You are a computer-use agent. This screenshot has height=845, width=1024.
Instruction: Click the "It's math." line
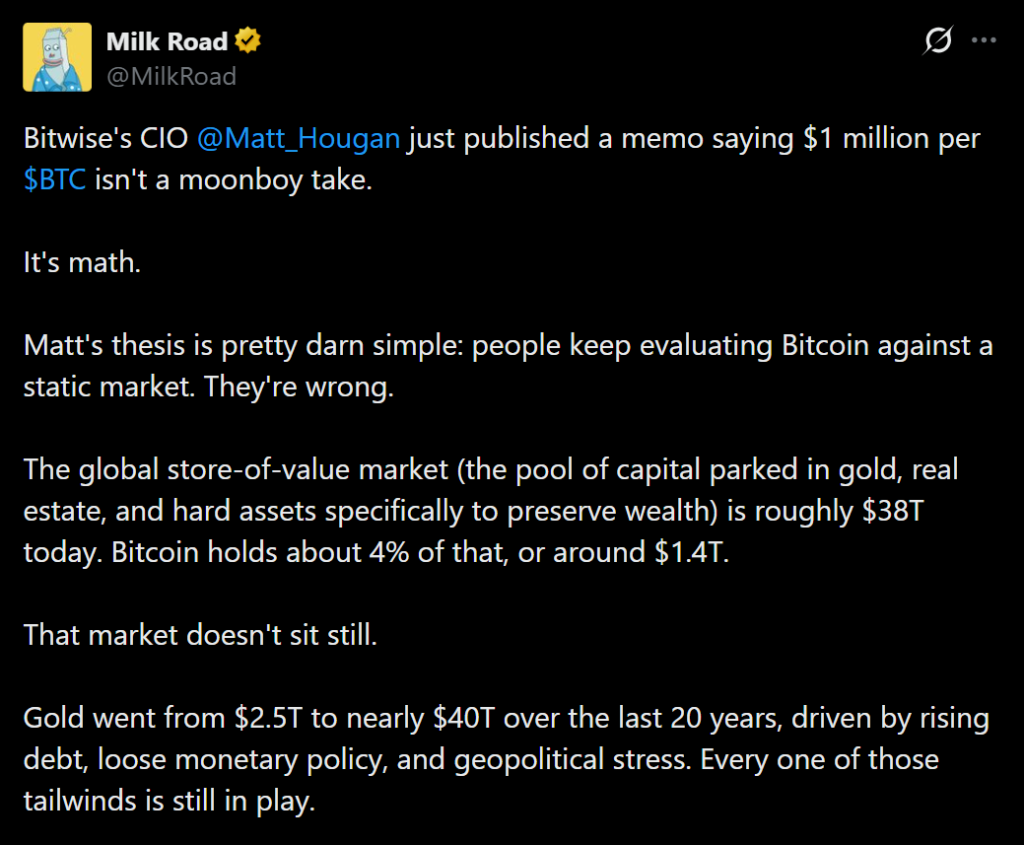[82, 262]
